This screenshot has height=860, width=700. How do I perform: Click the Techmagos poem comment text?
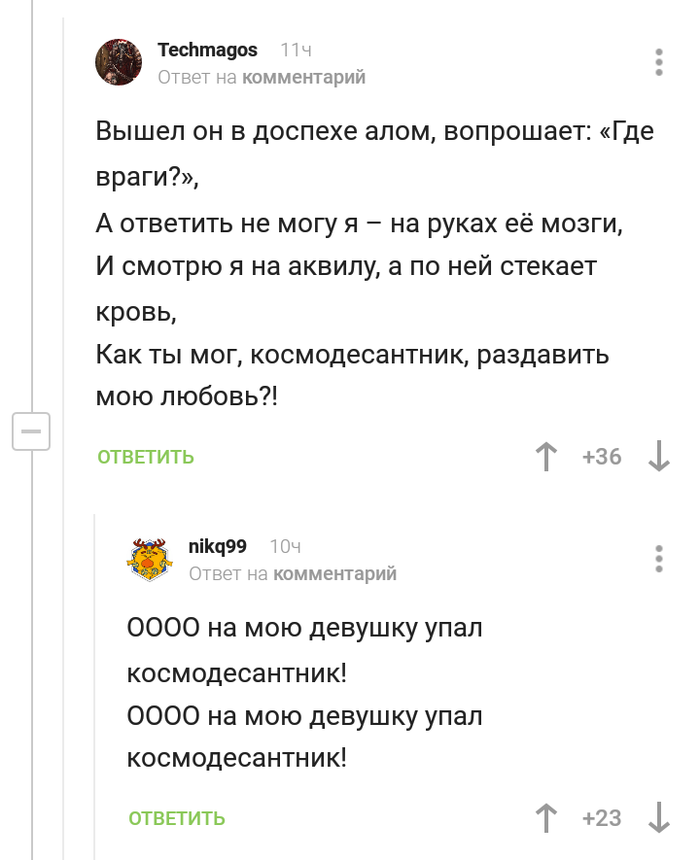tap(370, 265)
